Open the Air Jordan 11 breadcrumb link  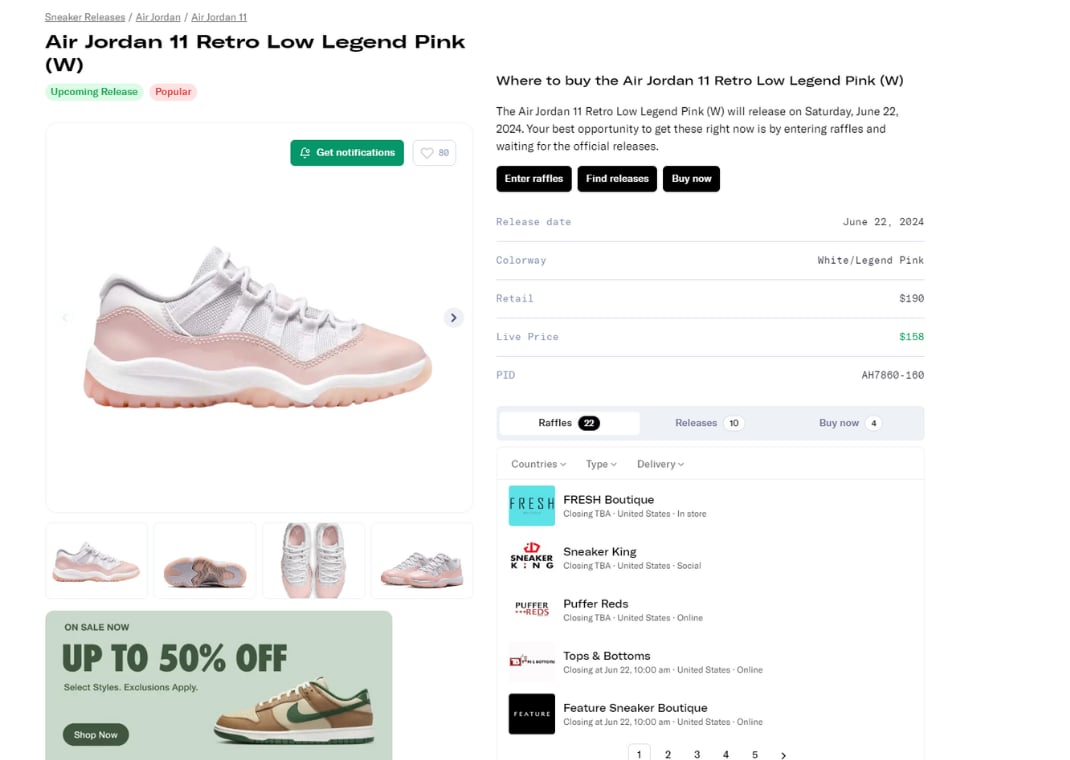[219, 17]
